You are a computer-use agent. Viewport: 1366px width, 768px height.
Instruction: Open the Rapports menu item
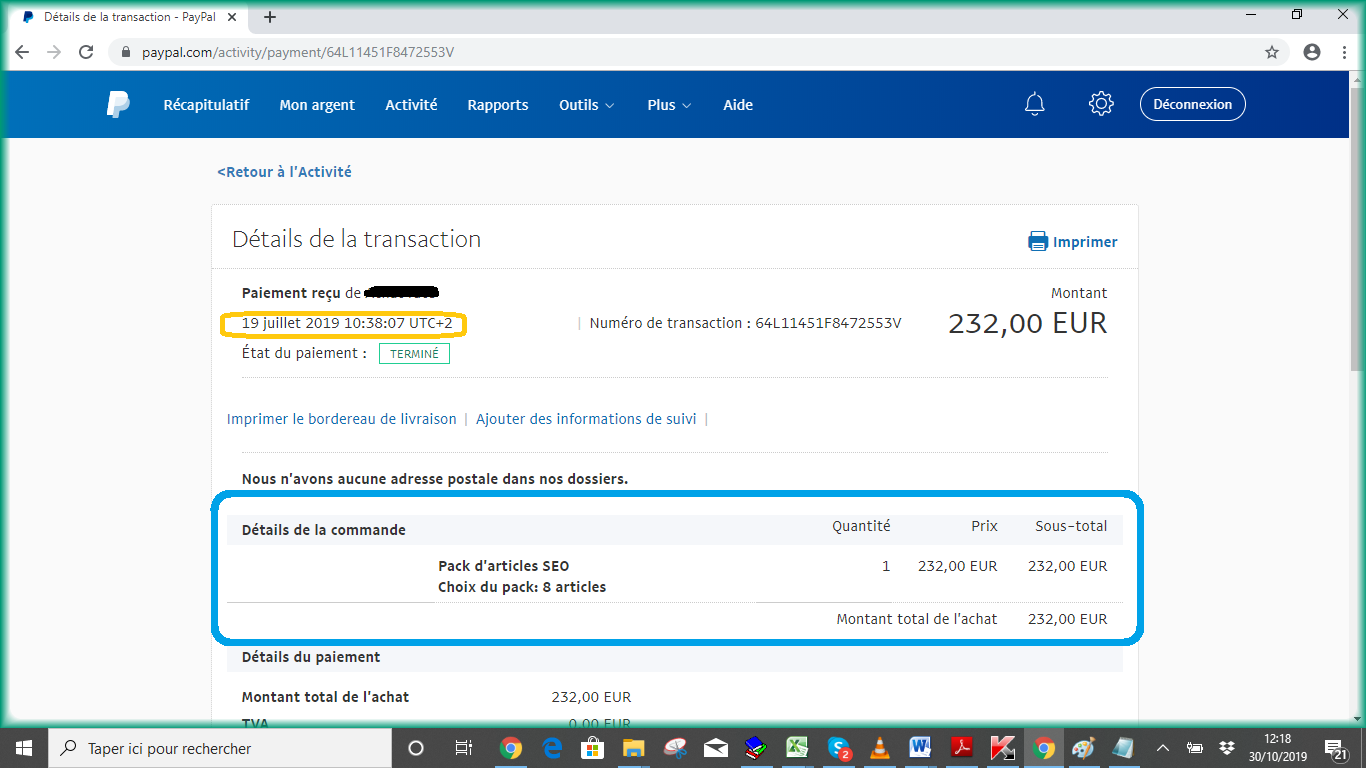[498, 105]
